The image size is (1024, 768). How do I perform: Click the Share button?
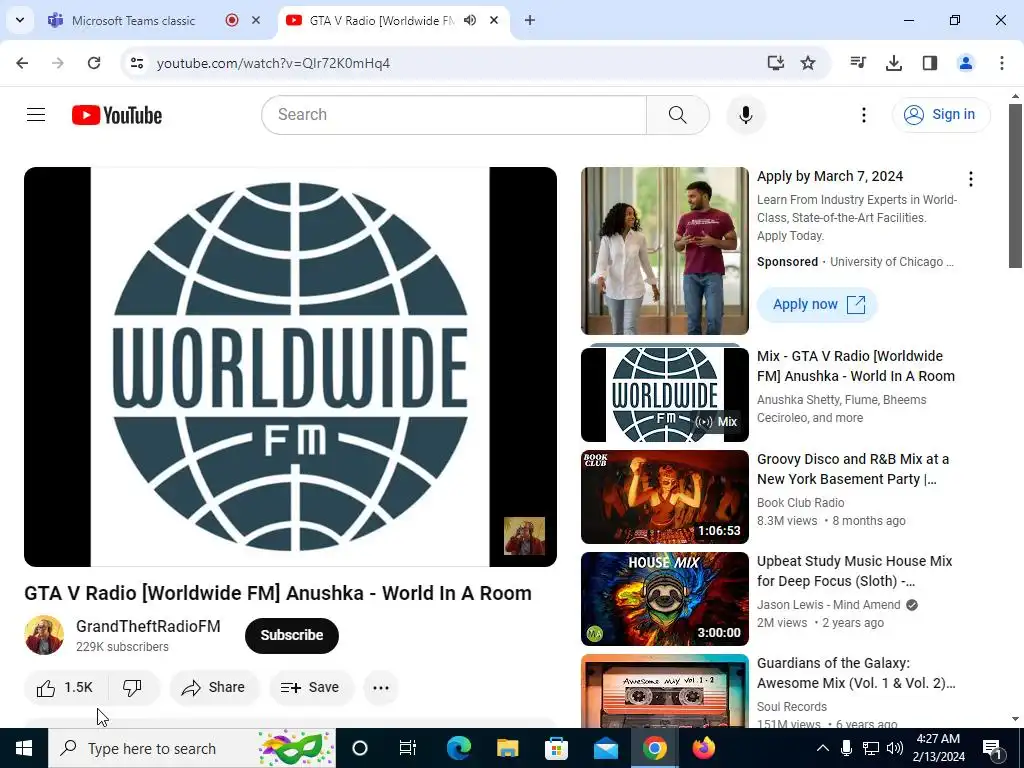(x=214, y=688)
